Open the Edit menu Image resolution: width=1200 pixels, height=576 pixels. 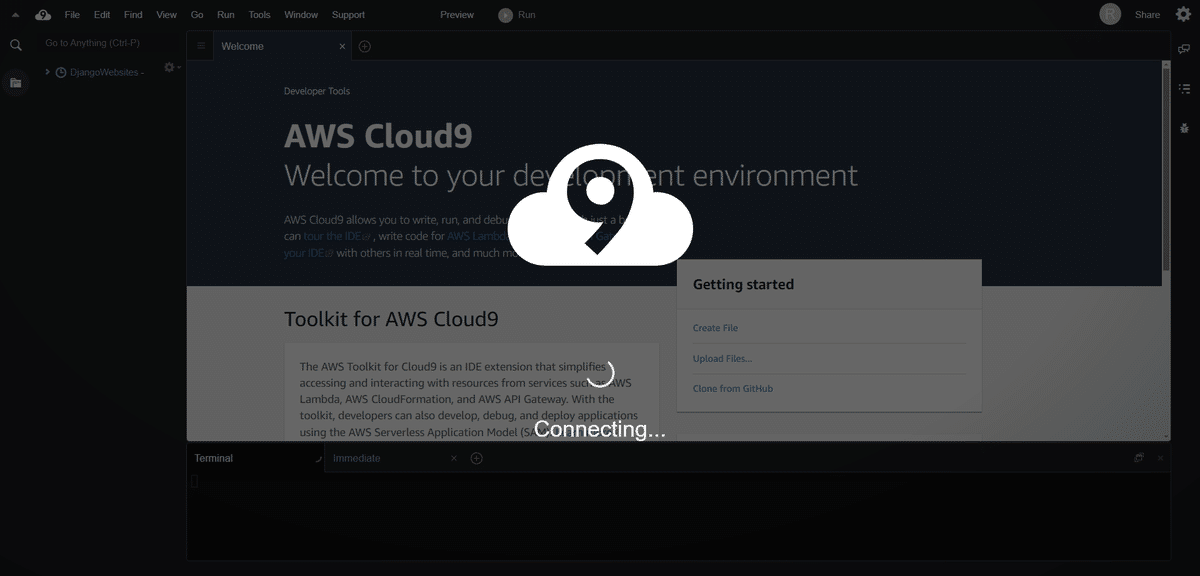pyautogui.click(x=102, y=15)
